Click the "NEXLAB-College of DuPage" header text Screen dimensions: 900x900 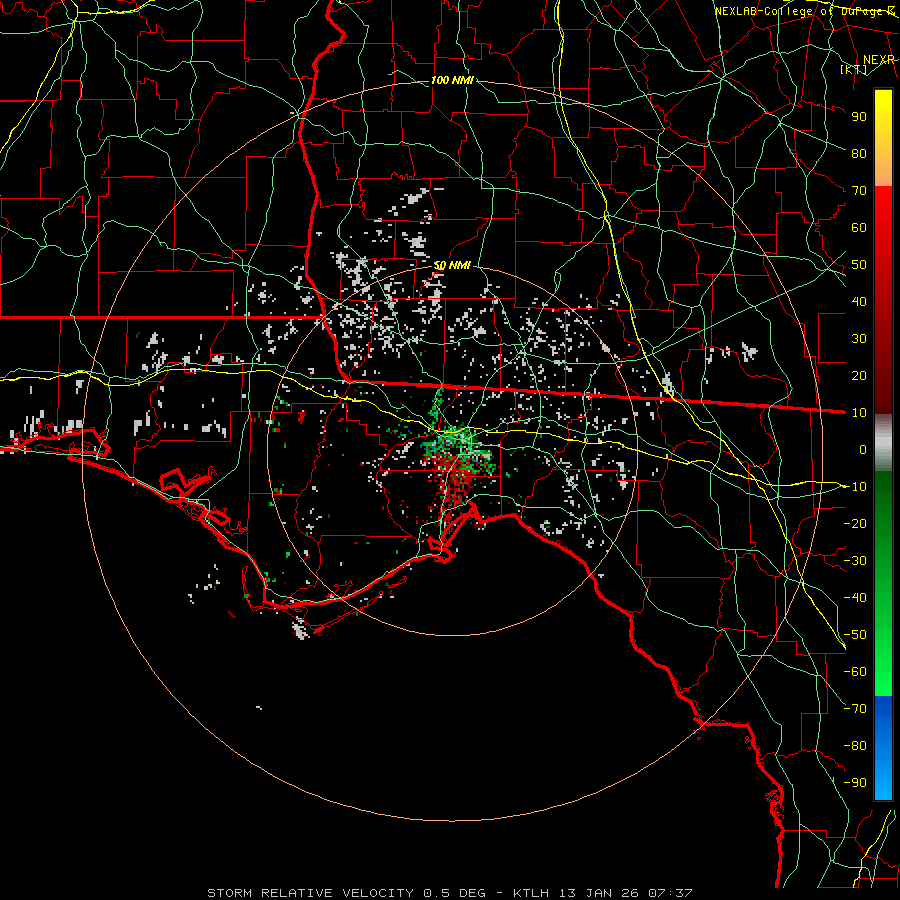click(x=798, y=11)
